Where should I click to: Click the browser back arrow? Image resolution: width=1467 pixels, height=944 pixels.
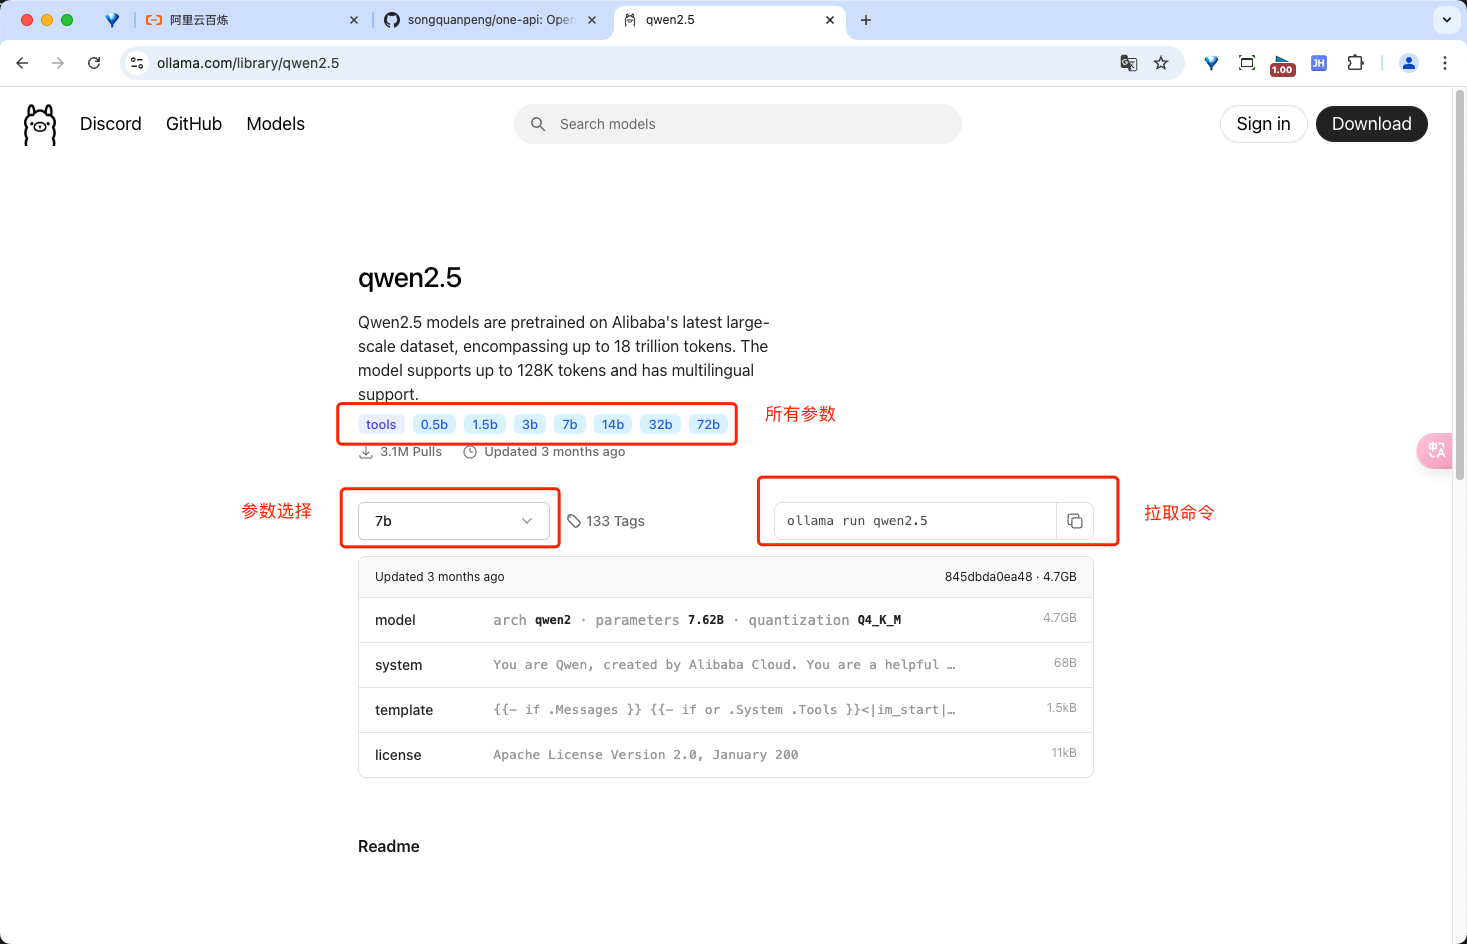point(22,63)
